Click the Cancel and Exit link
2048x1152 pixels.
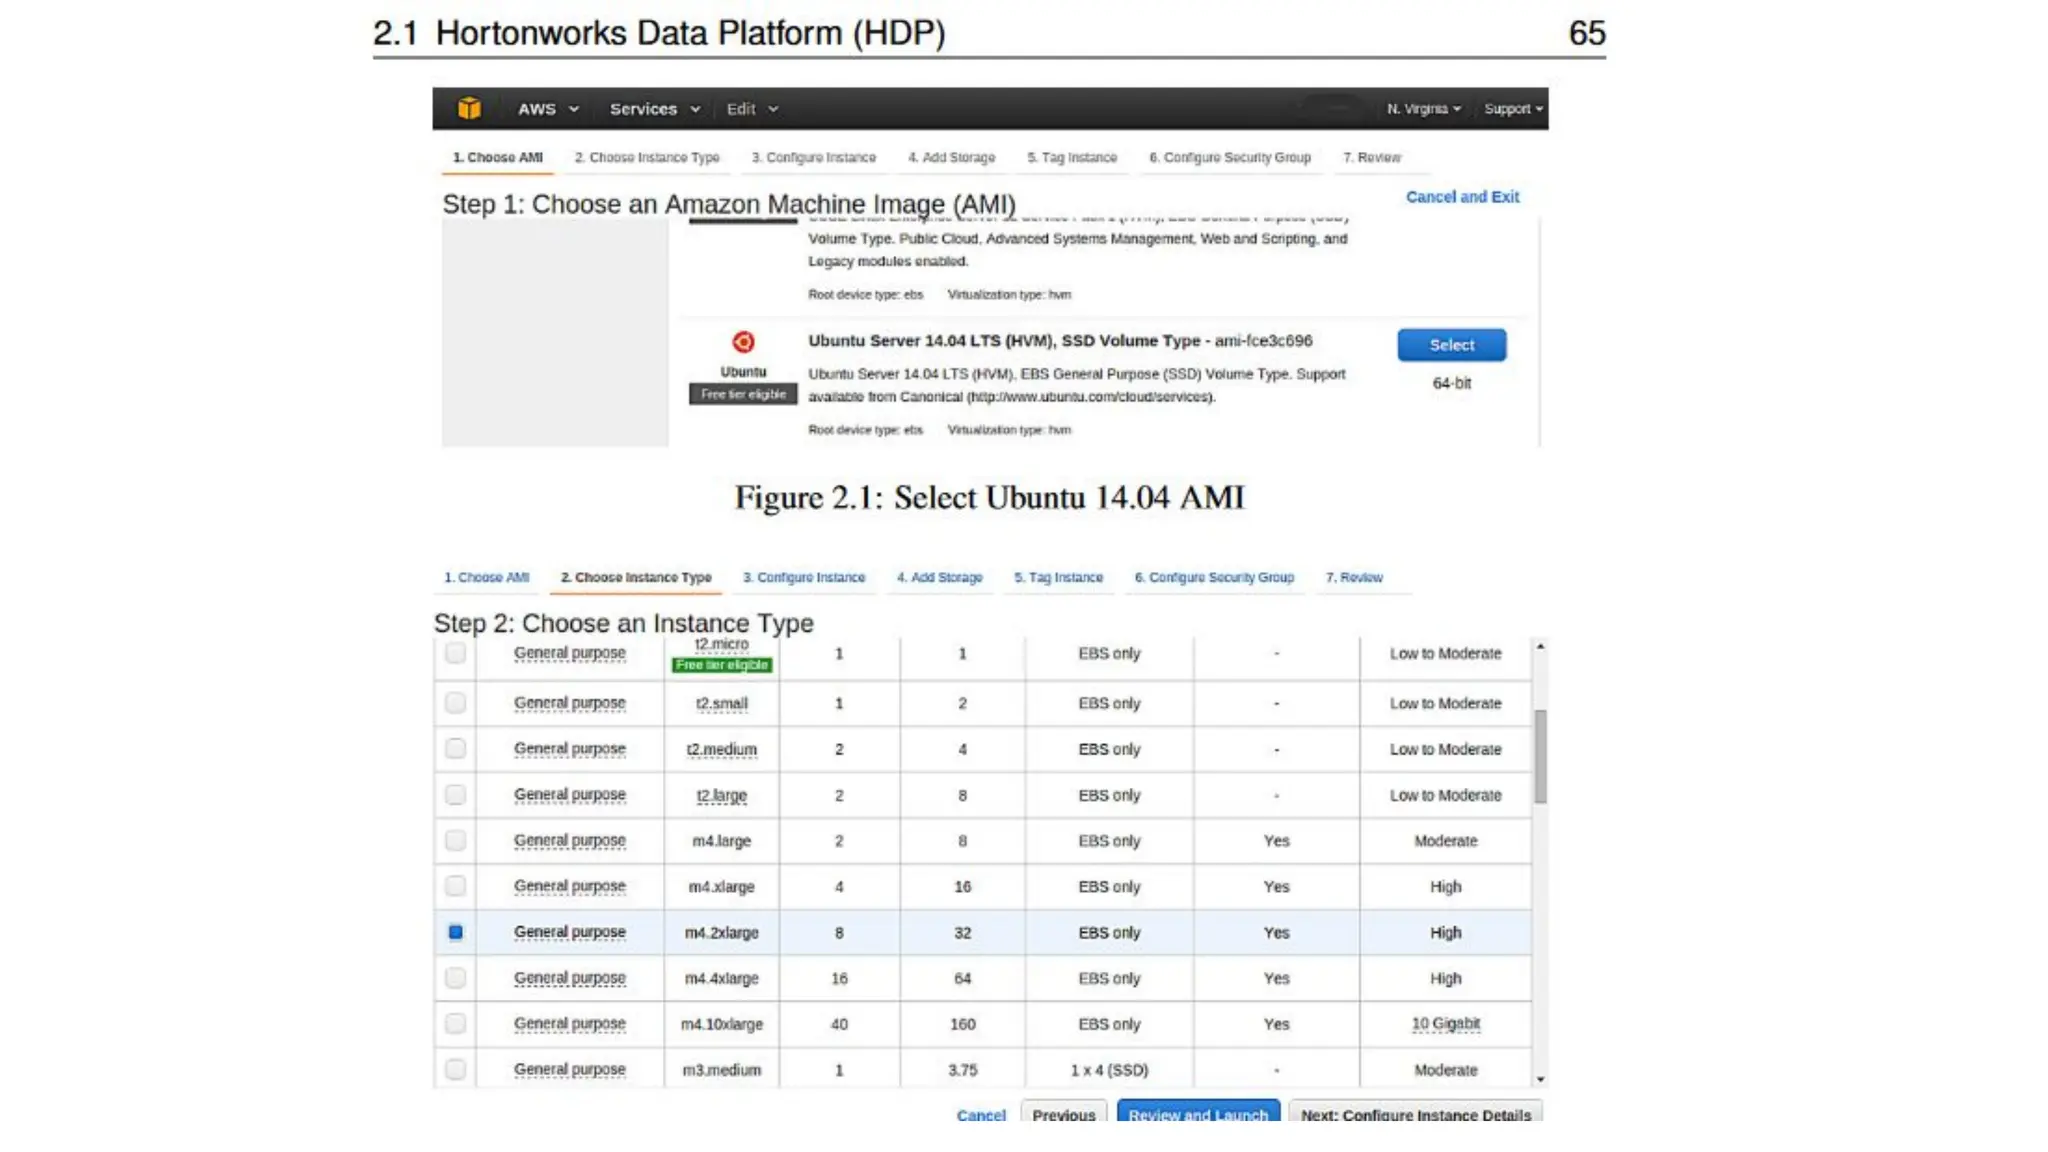(1462, 197)
